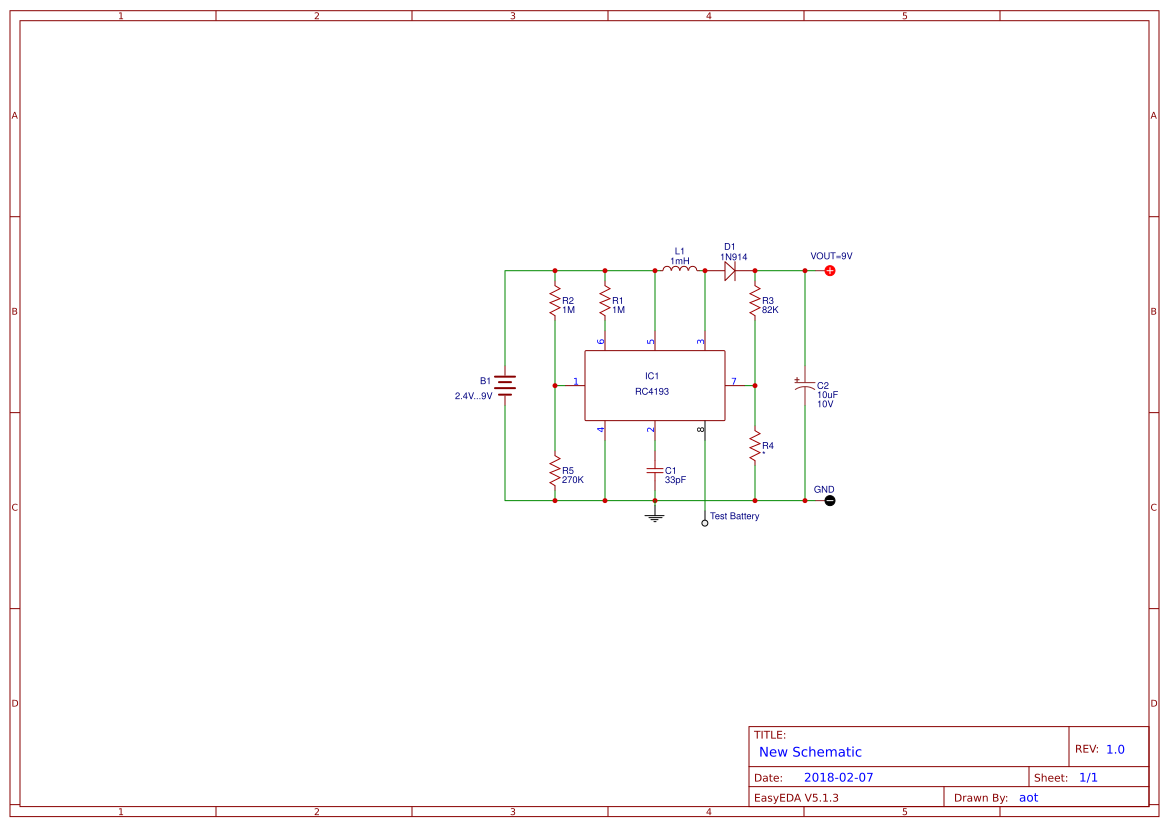The height and width of the screenshot is (827, 1169).
Task: Click pin number 8 of IC1
Action: click(701, 430)
